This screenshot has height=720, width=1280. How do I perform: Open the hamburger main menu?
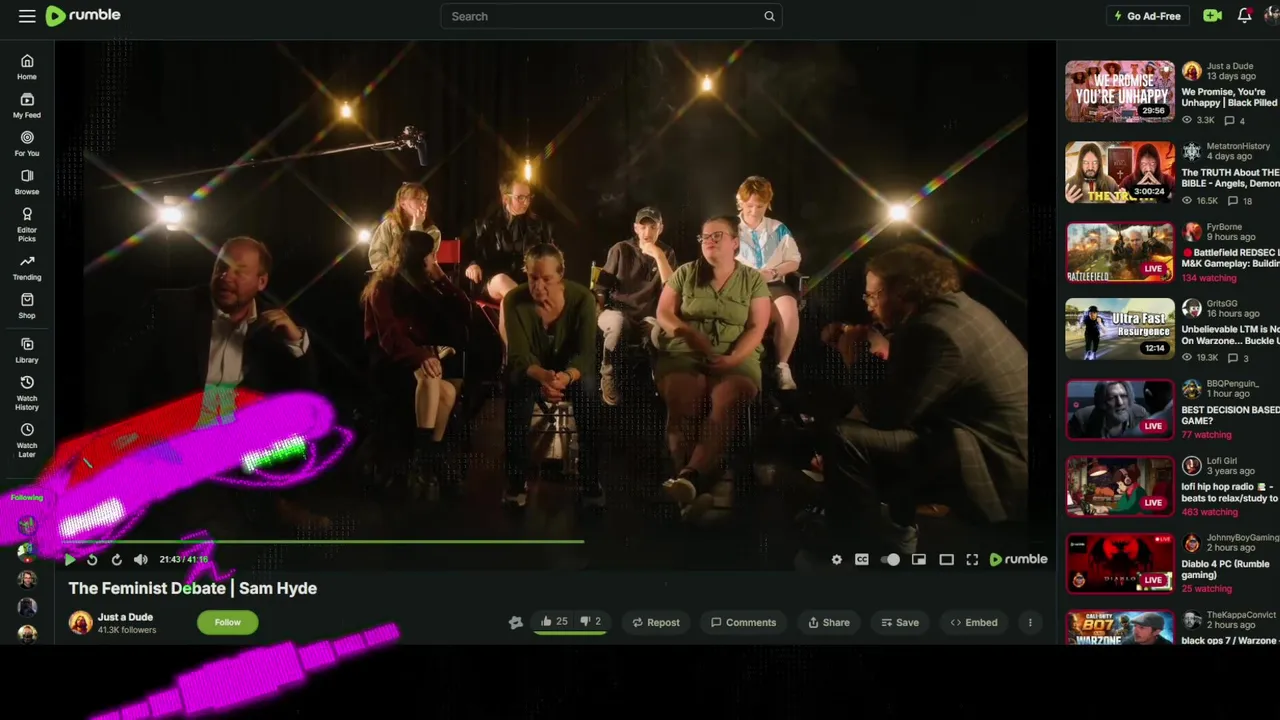[x=27, y=16]
